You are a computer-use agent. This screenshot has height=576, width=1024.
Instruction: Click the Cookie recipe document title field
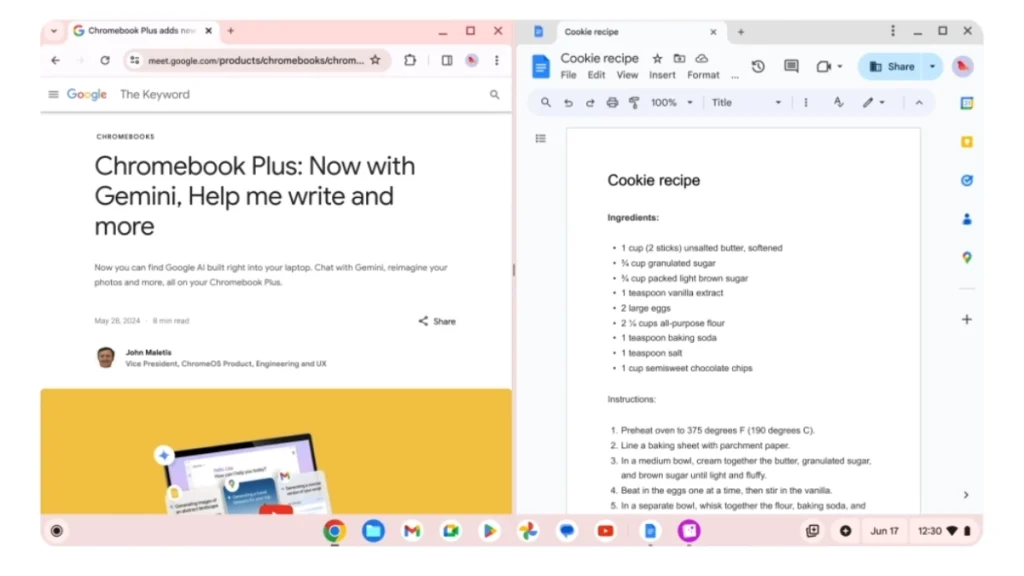600,58
